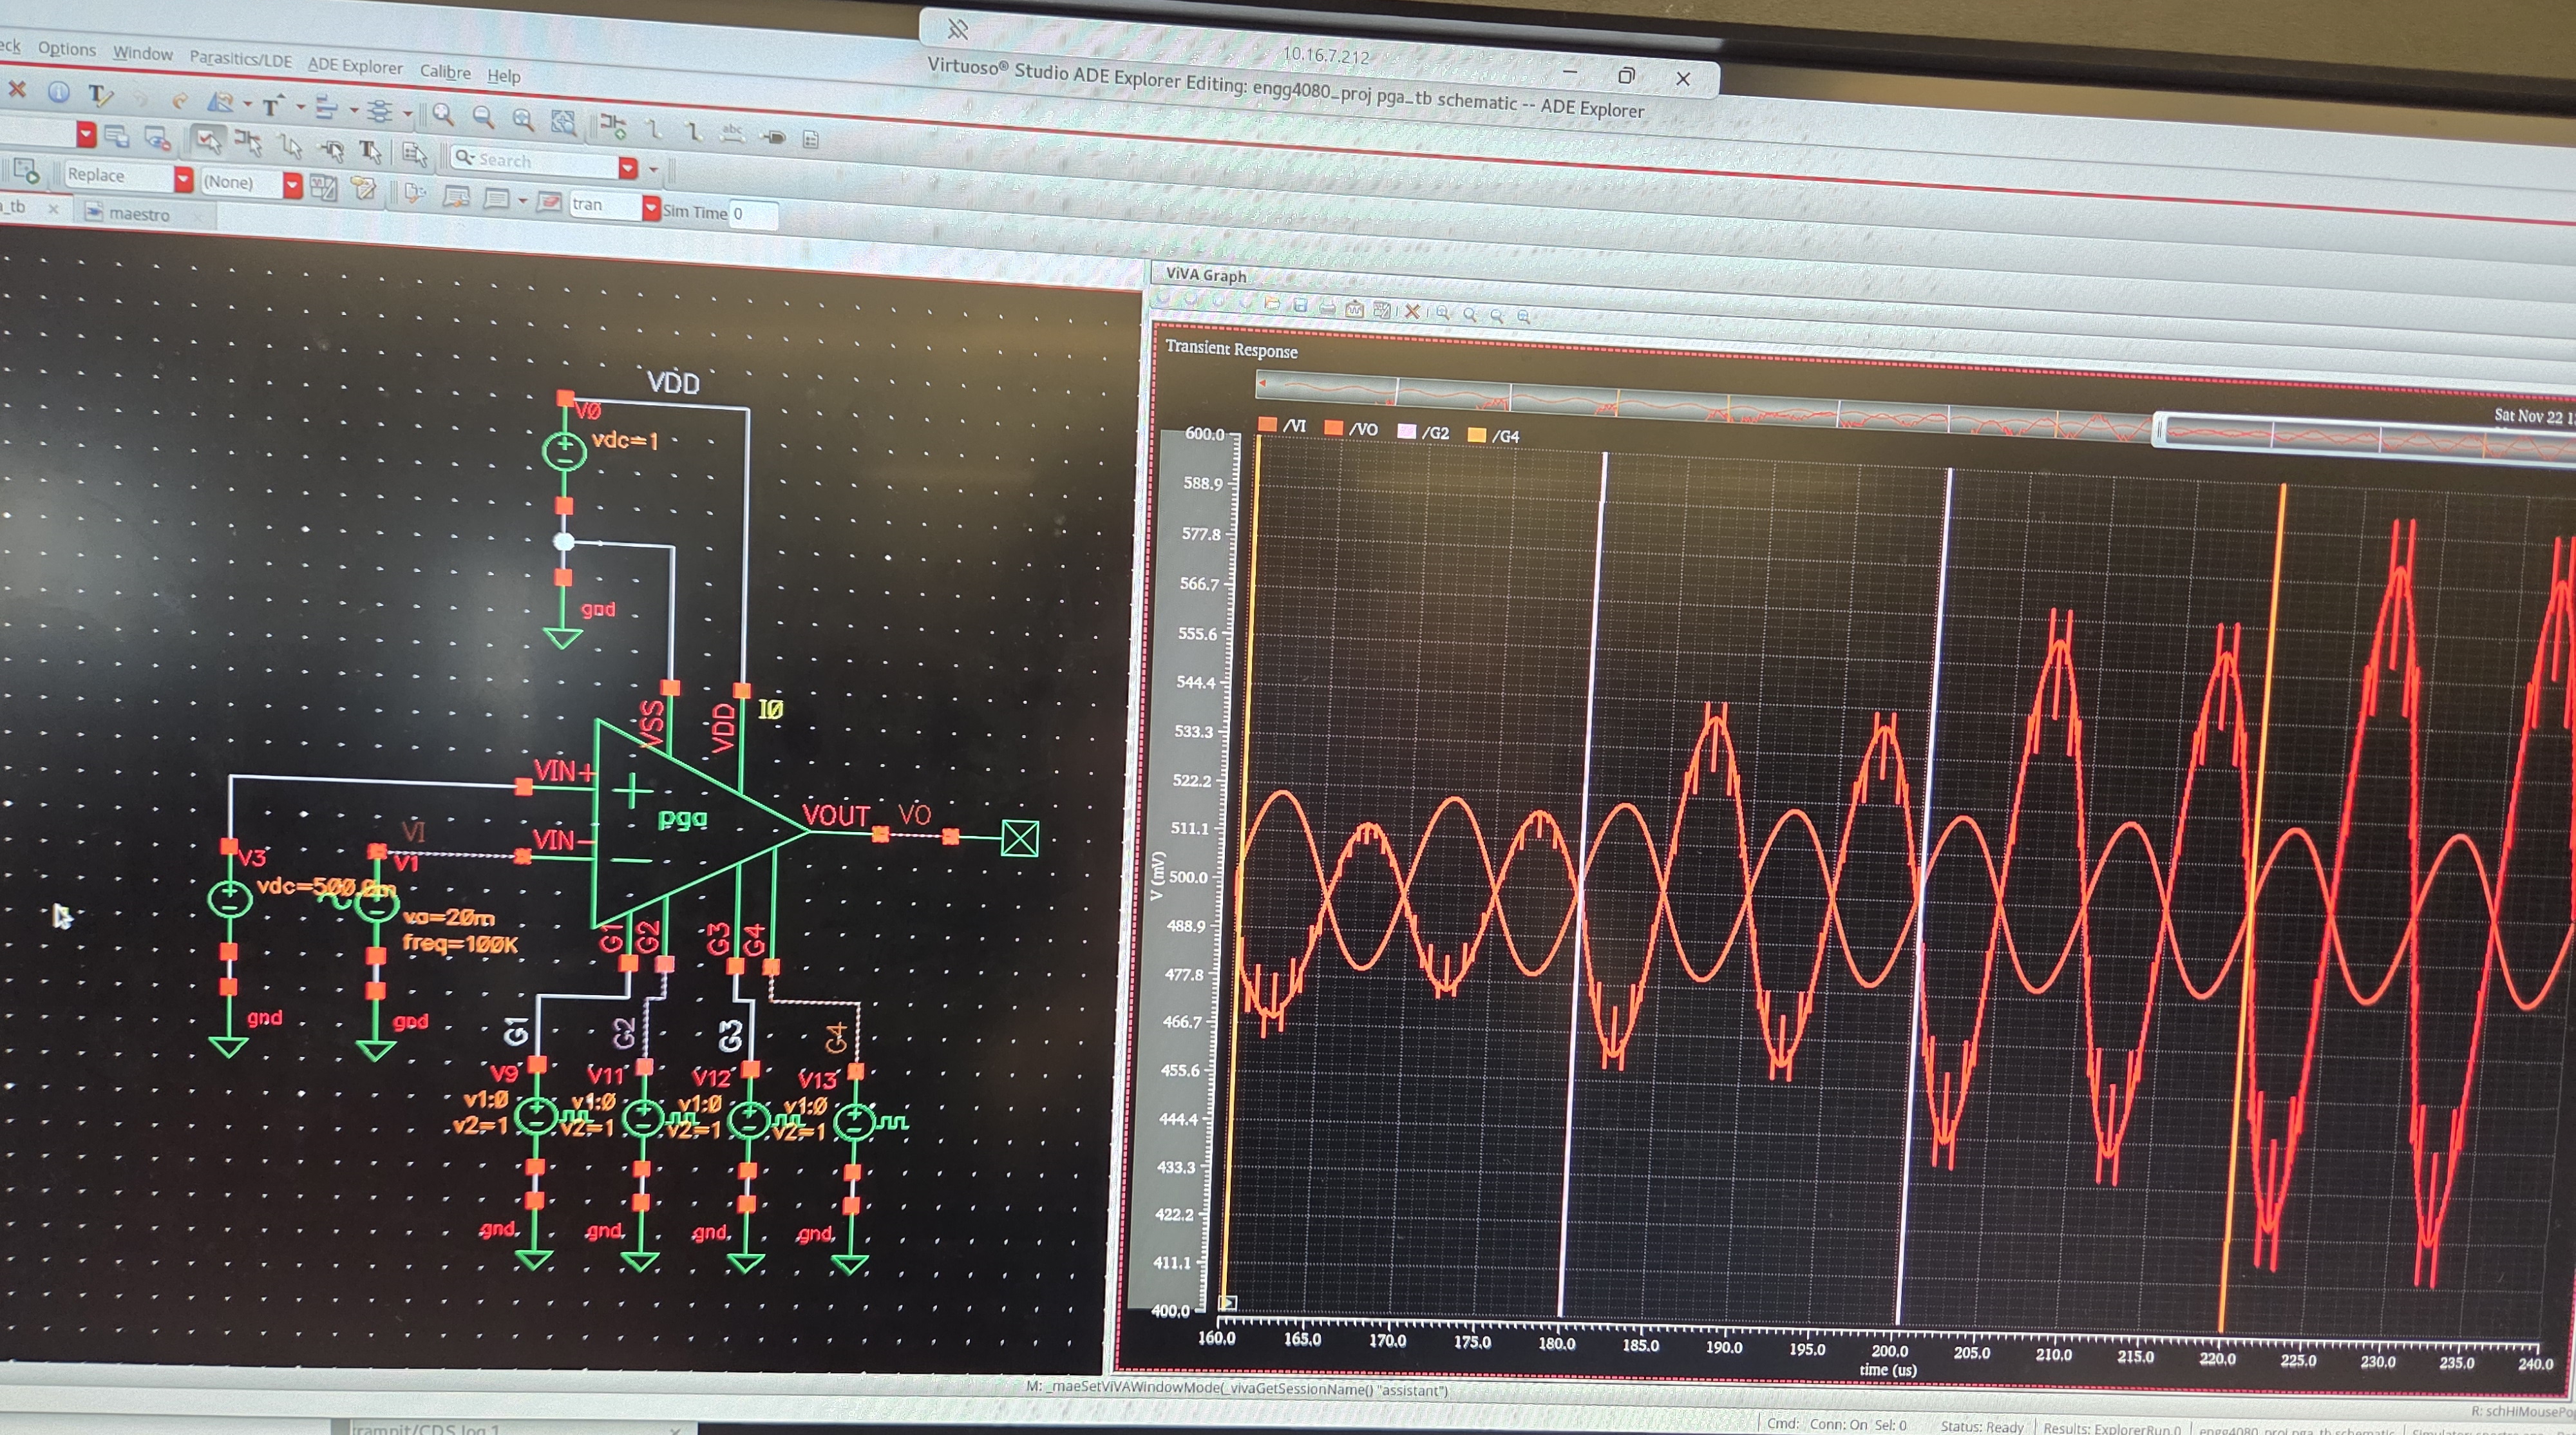Click the /VO legend color swatch
This screenshot has width=2576, height=1435.
click(1333, 427)
